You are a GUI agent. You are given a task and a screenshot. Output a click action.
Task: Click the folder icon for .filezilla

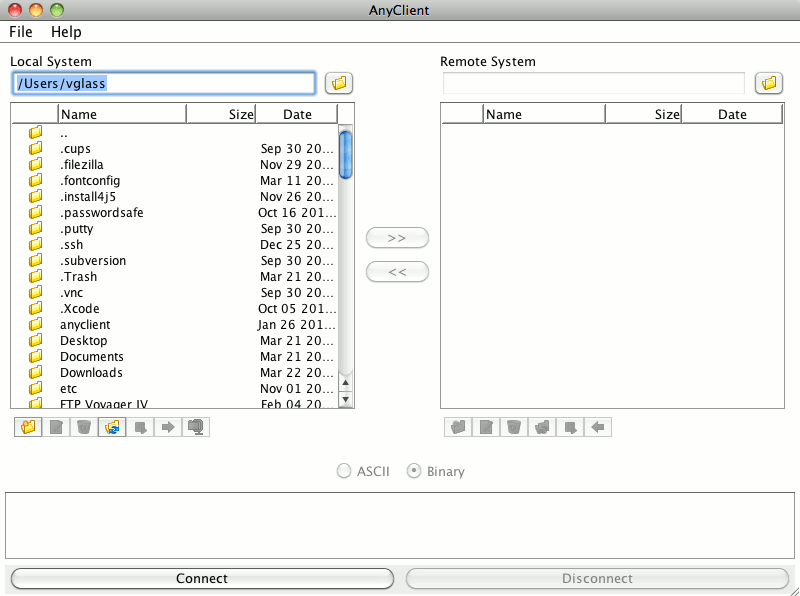36,164
